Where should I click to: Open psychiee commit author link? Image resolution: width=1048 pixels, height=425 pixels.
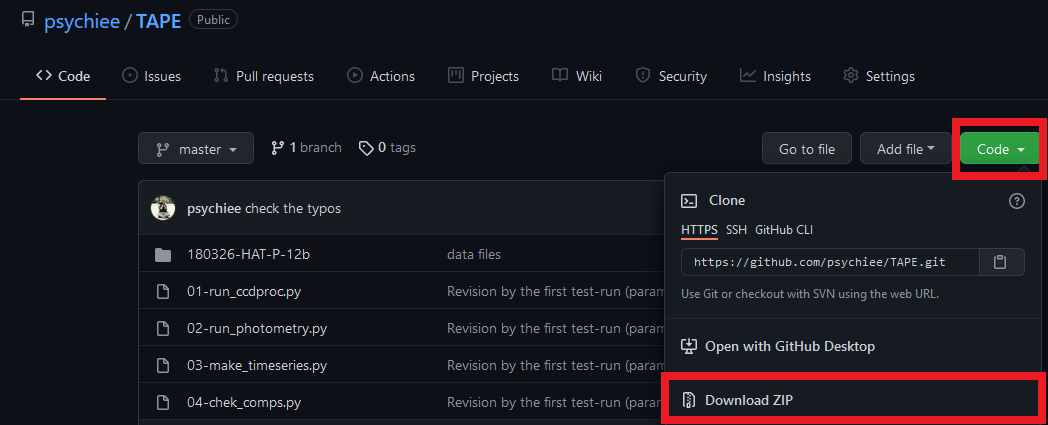(215, 208)
